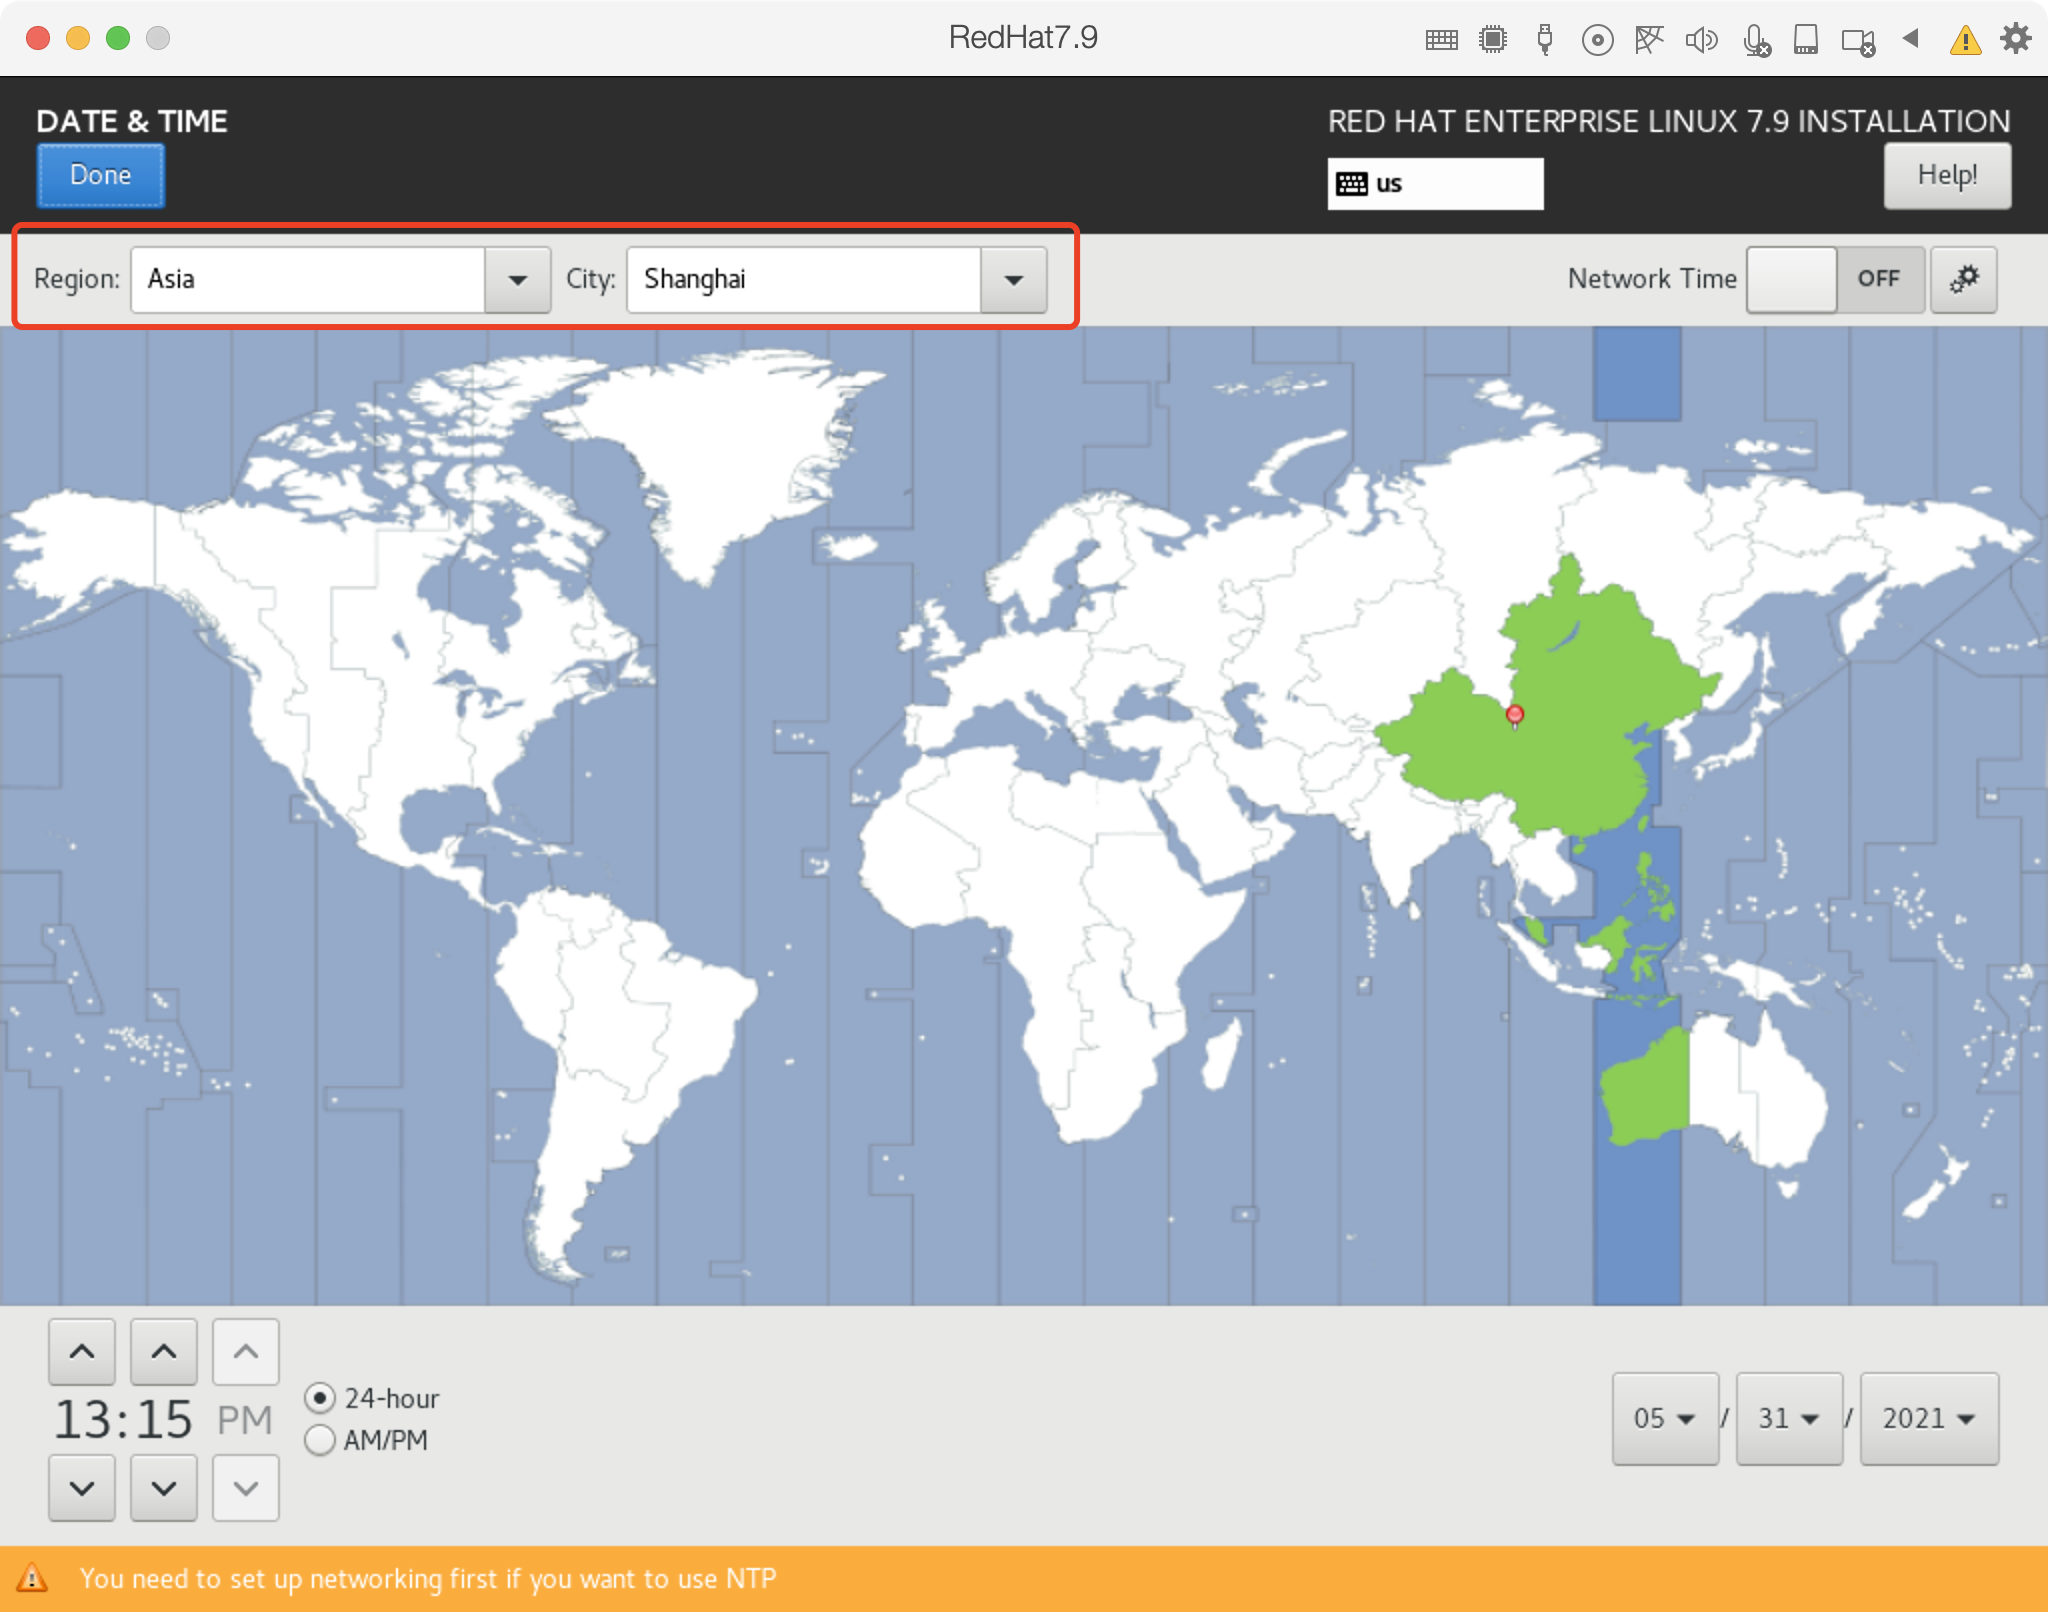Select the 24-hour radio button

320,1397
